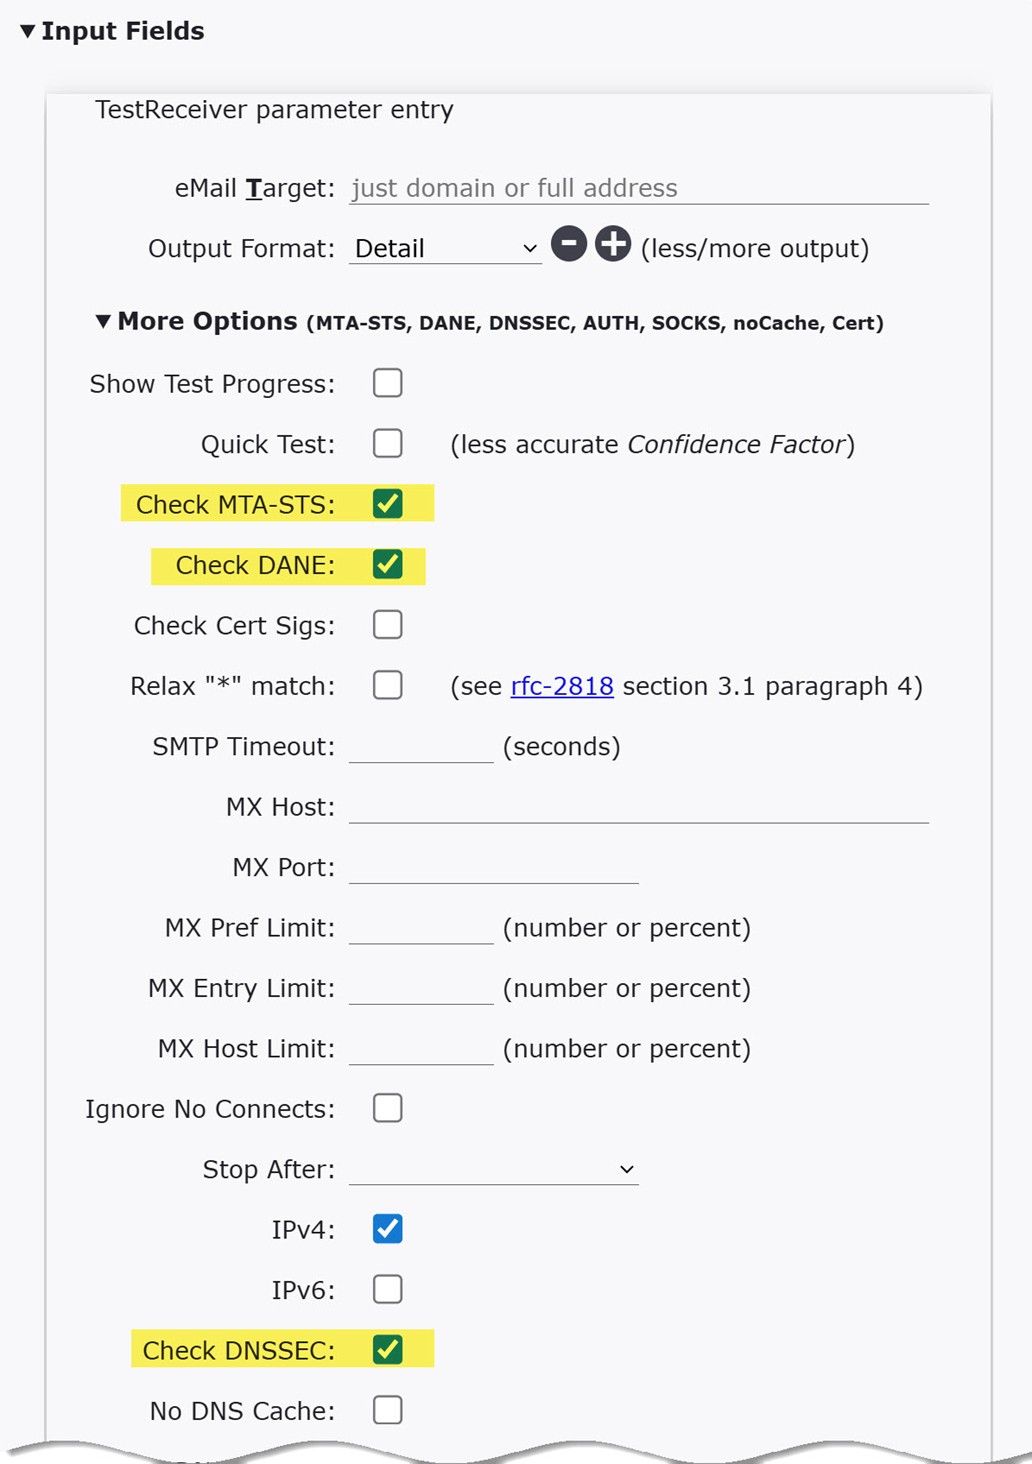Enable the Check Cert Sigs checkbox
Viewport: 1032px width, 1464px height.
click(387, 624)
